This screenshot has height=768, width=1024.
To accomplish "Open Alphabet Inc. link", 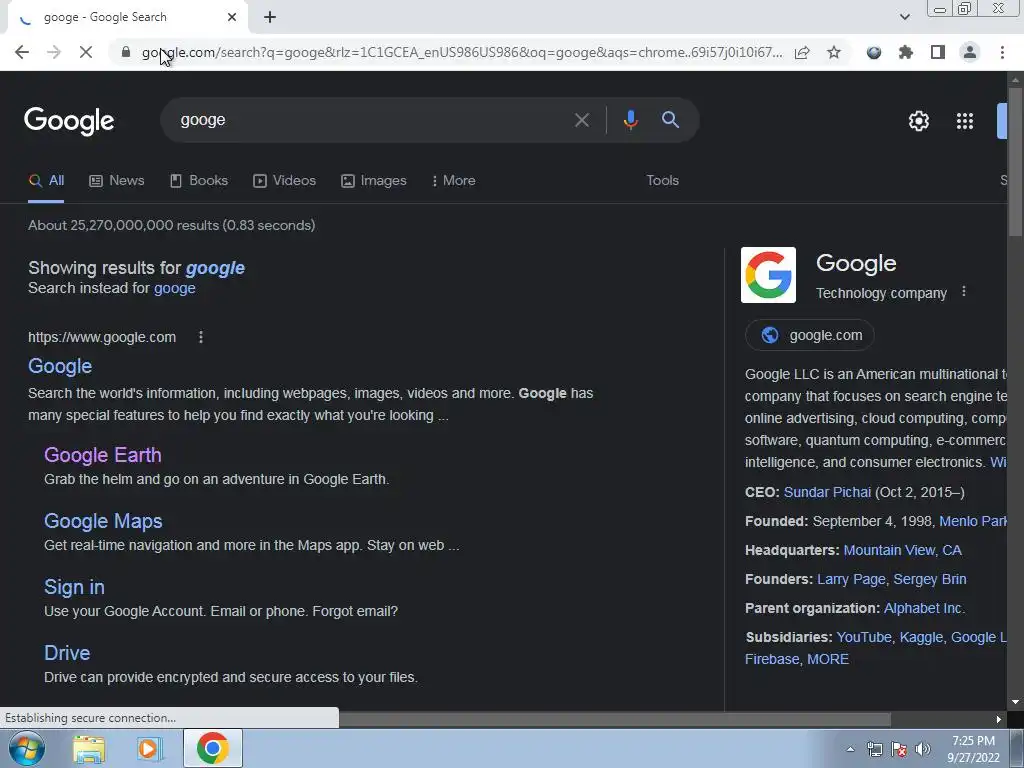I will click(x=923, y=608).
